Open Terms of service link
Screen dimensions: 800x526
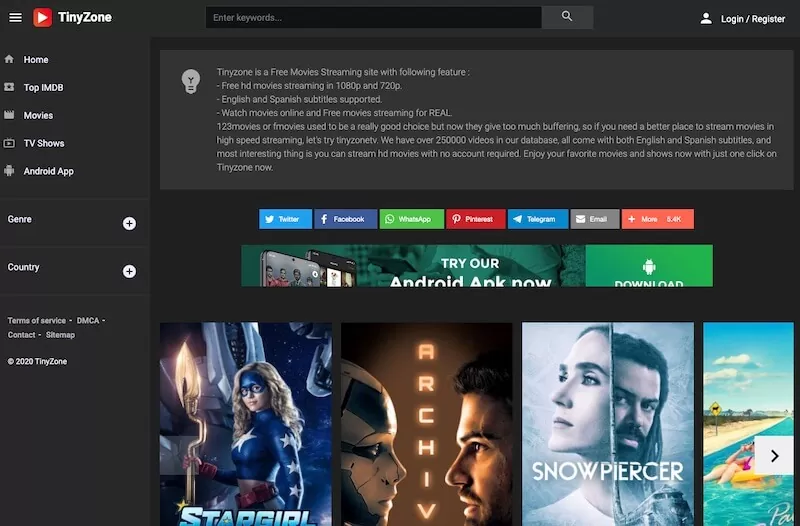click(37, 320)
